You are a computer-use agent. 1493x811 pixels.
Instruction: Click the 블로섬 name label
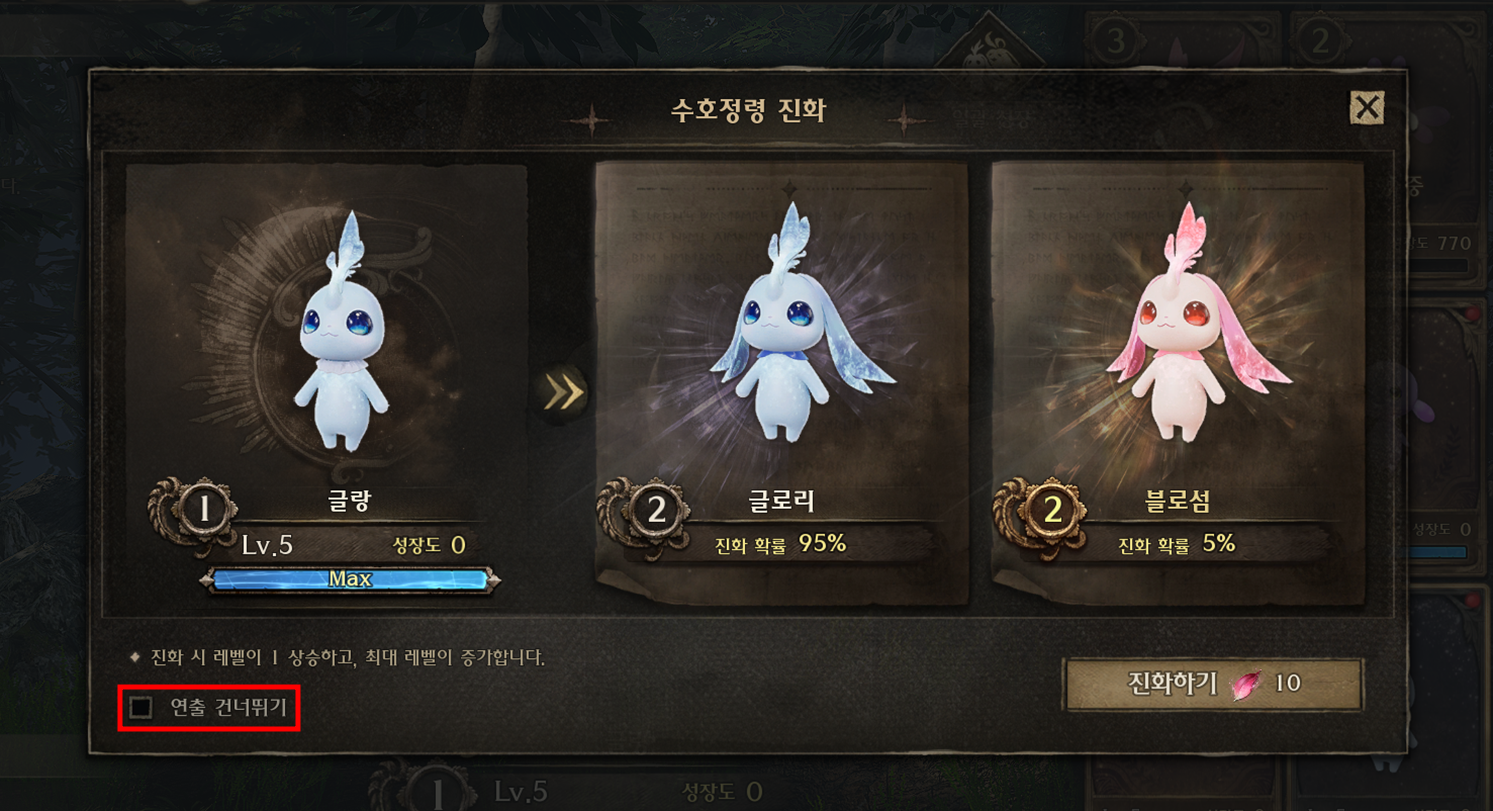tap(1177, 502)
